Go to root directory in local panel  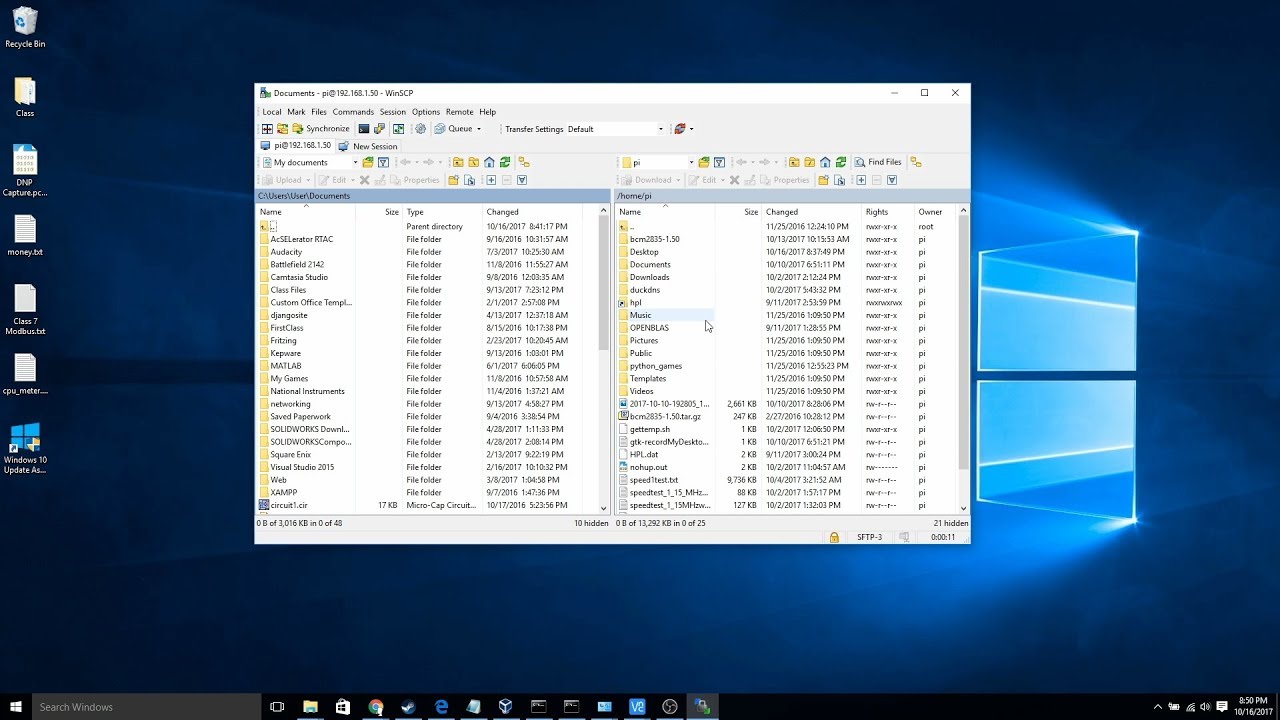[x=473, y=162]
